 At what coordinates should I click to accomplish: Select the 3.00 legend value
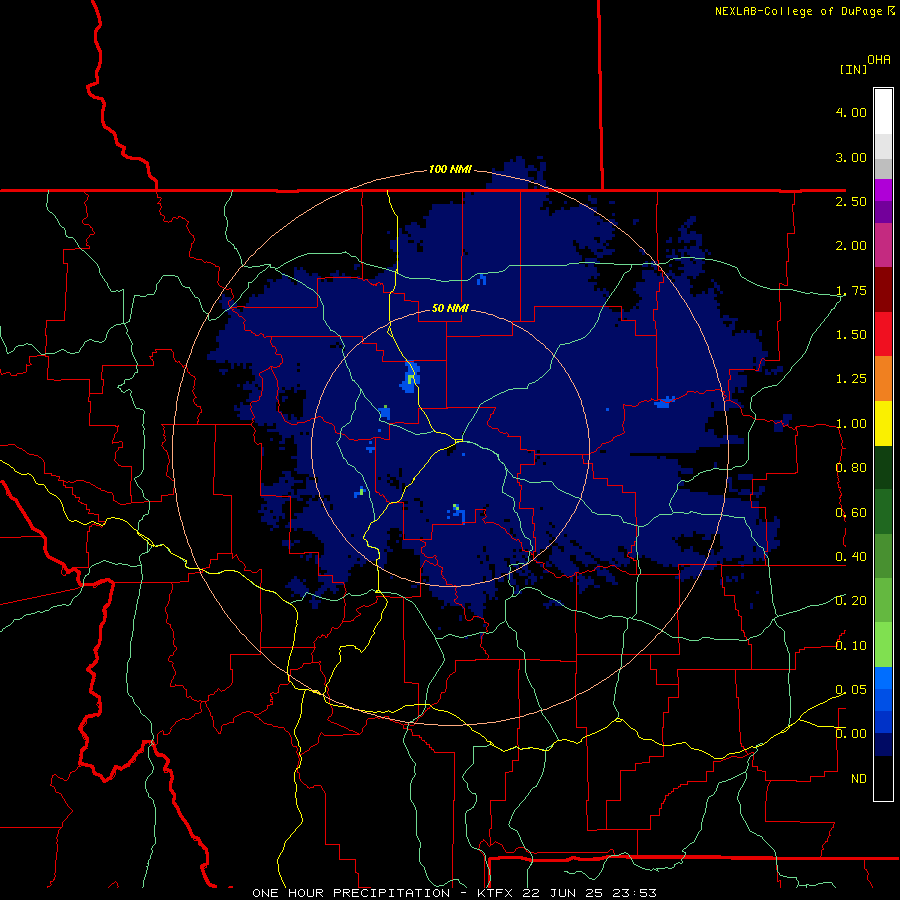coord(851,157)
